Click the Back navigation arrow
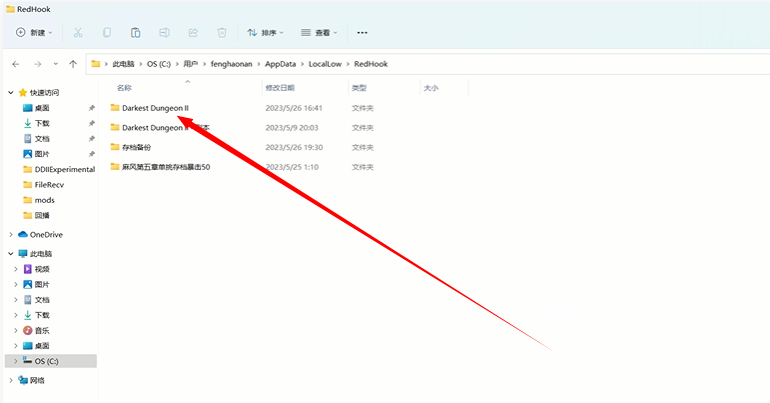Image resolution: width=770 pixels, height=403 pixels. [15, 64]
